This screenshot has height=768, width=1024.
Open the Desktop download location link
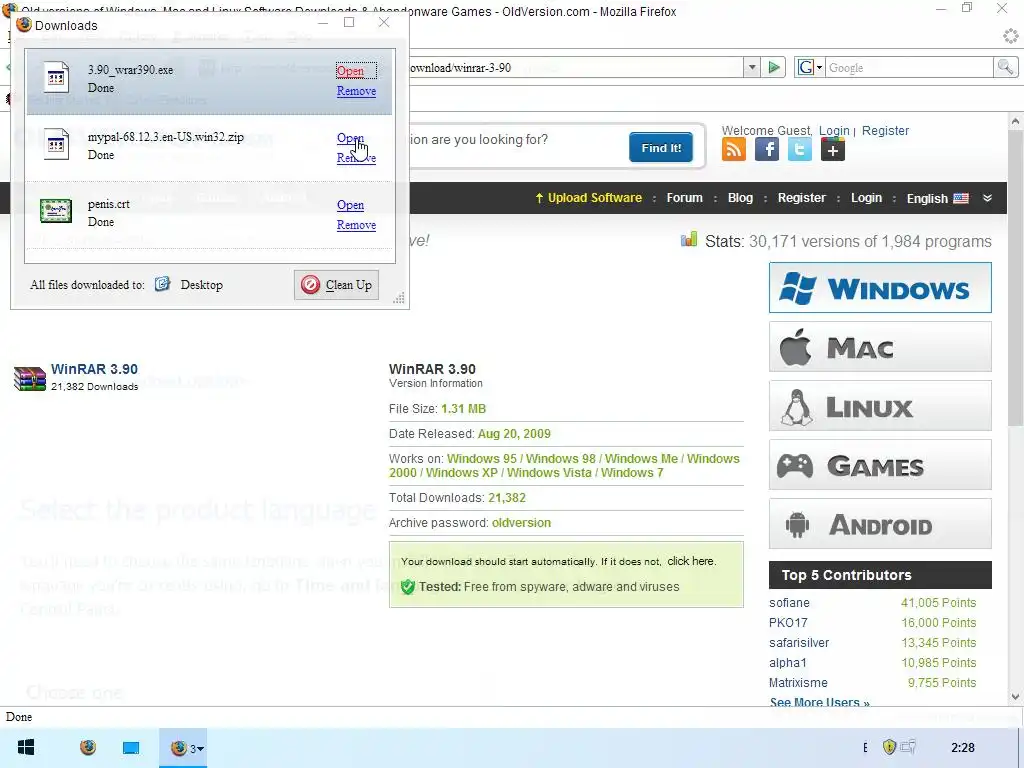pyautogui.click(x=201, y=285)
